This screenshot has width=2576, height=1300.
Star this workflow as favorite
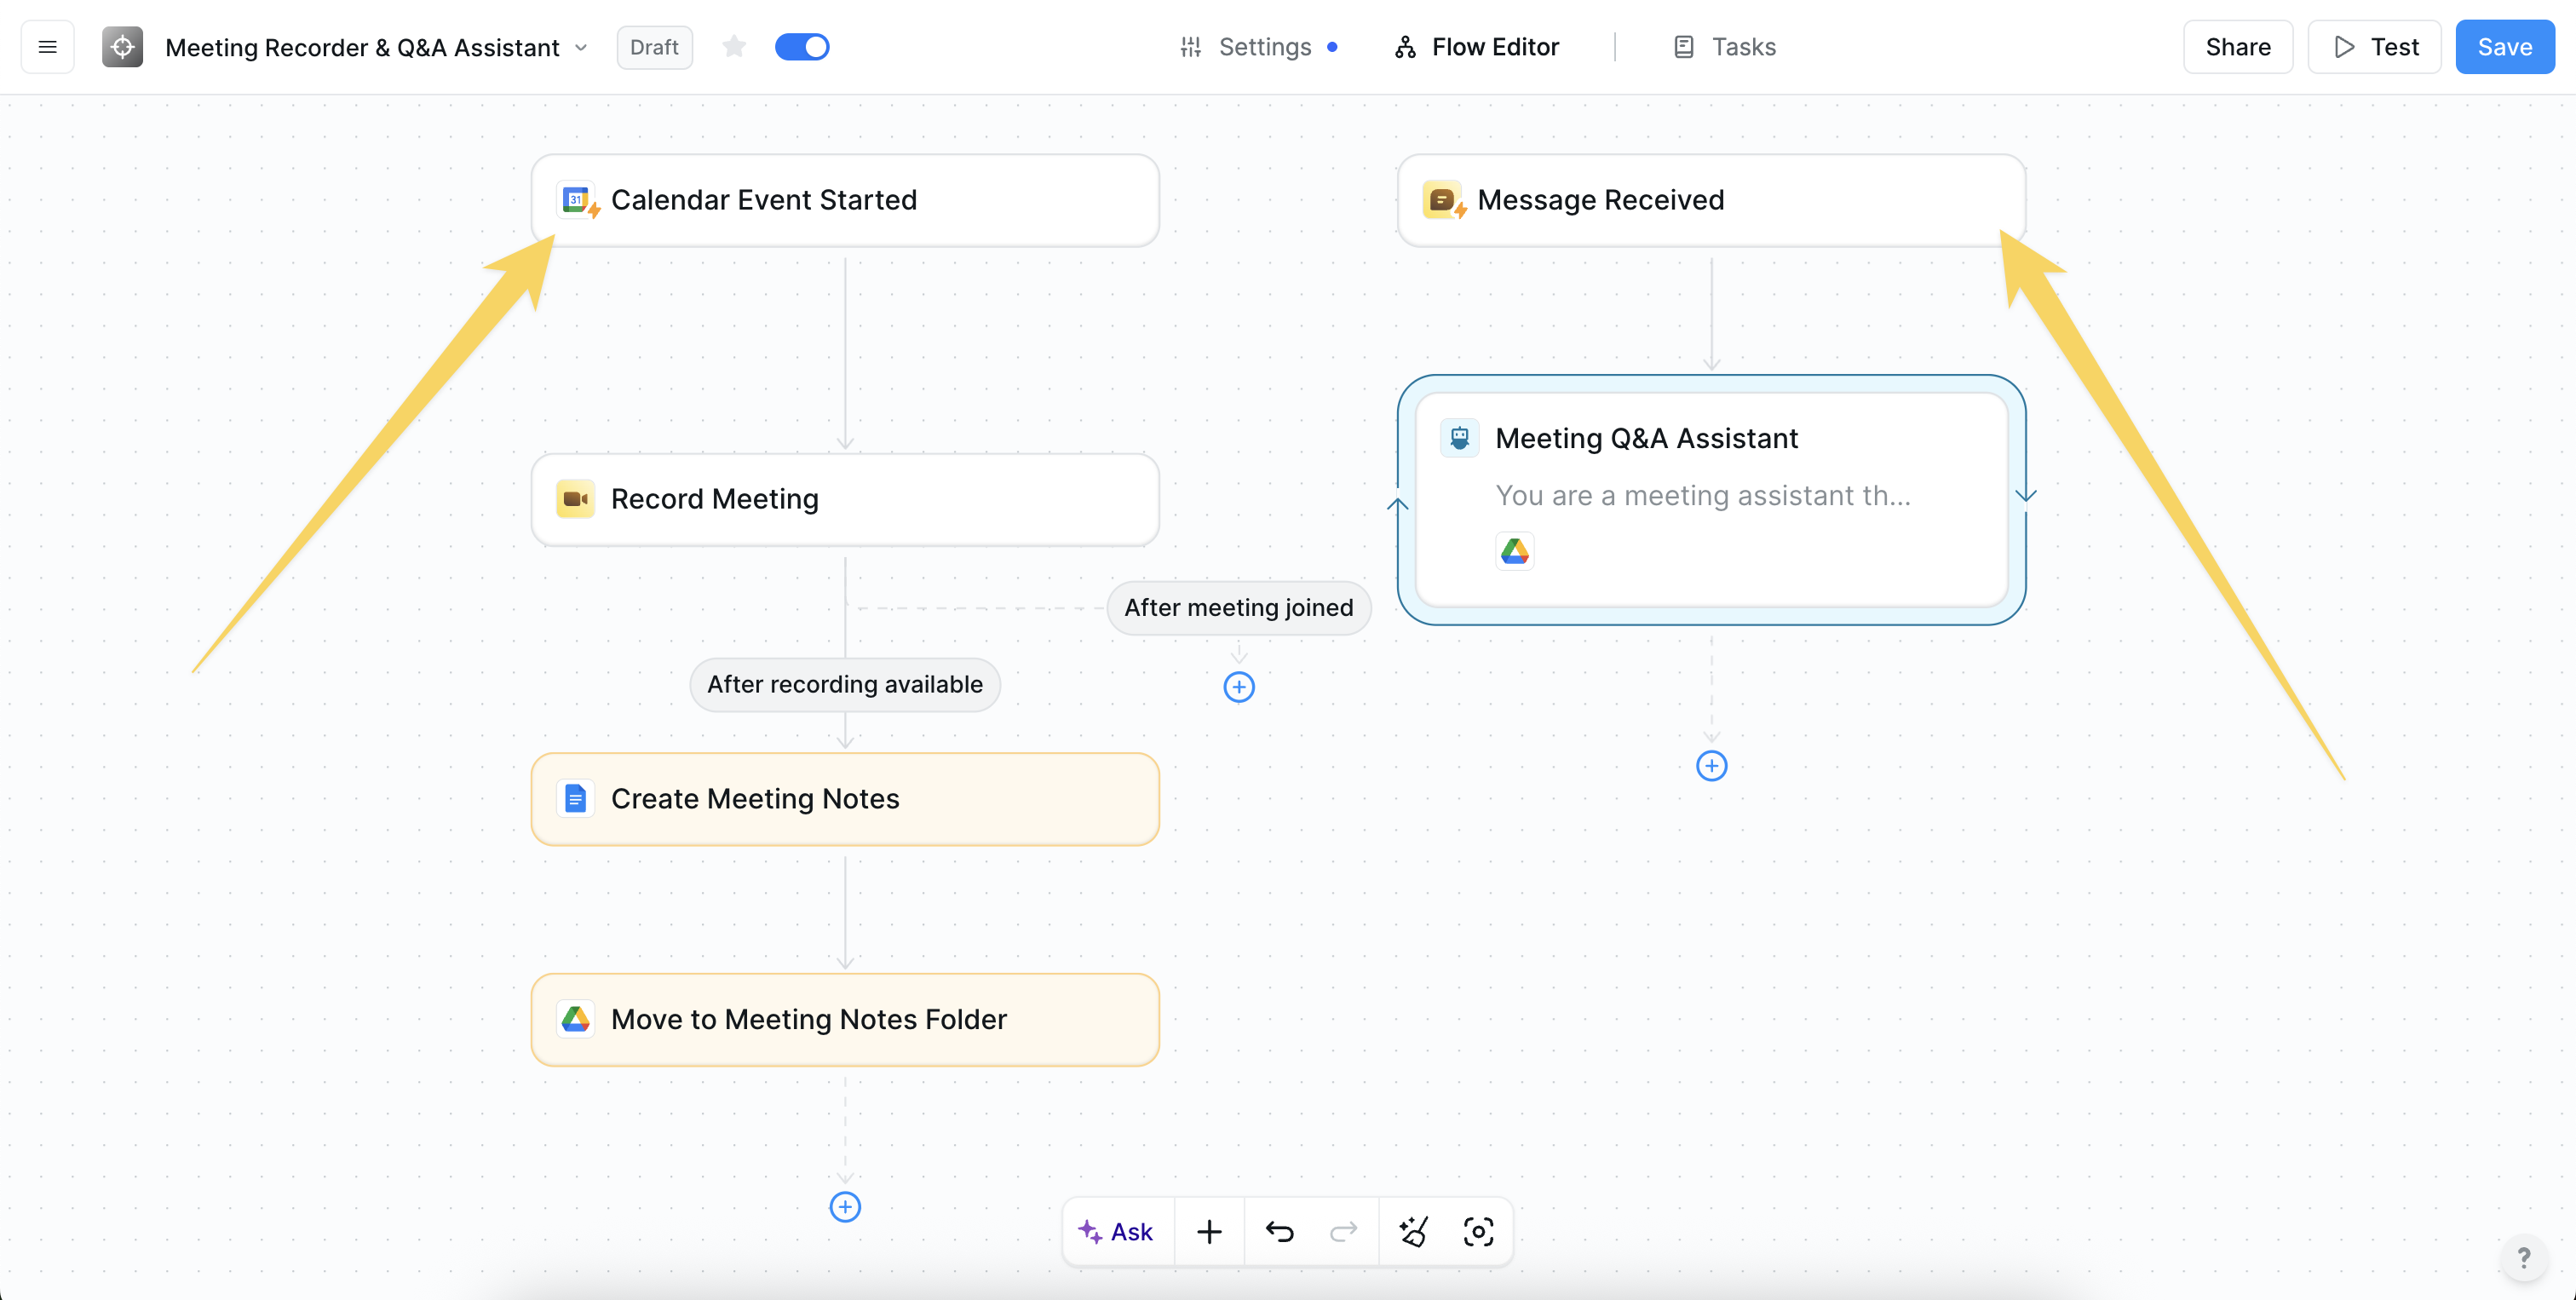734,46
